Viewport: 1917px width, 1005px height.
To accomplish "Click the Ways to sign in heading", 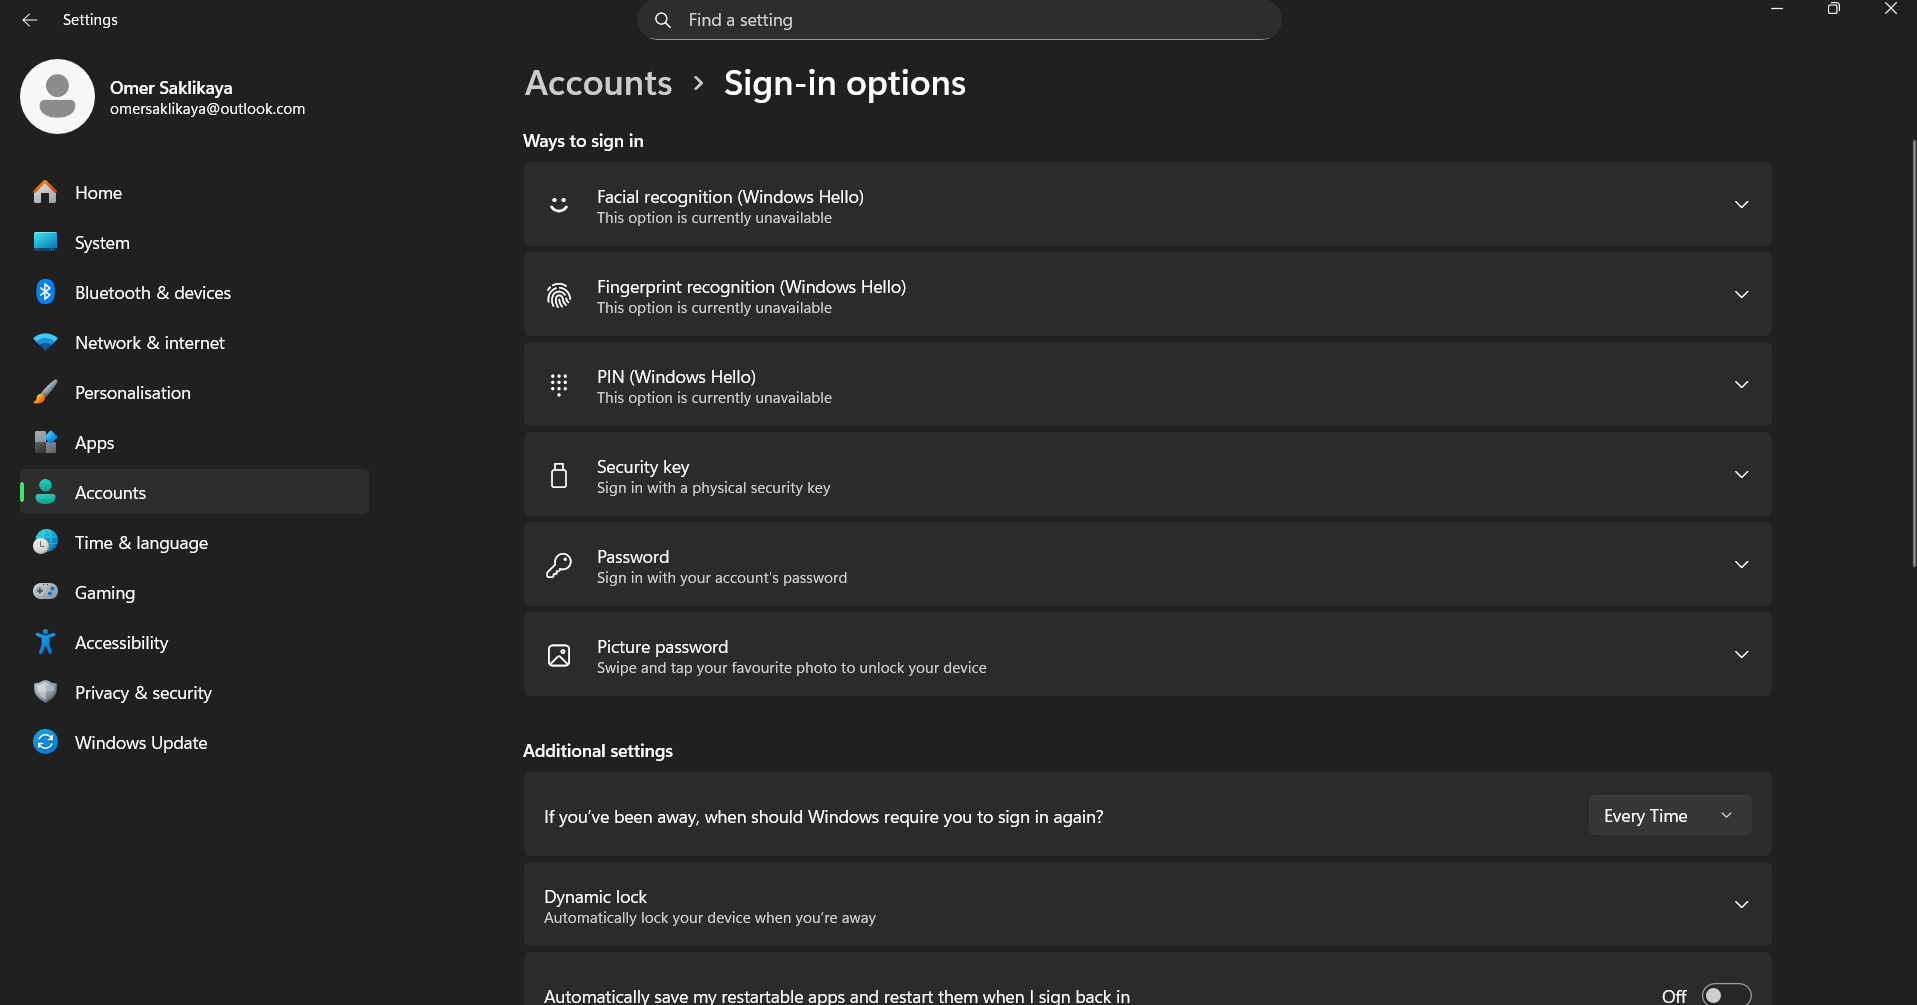I will tap(583, 141).
